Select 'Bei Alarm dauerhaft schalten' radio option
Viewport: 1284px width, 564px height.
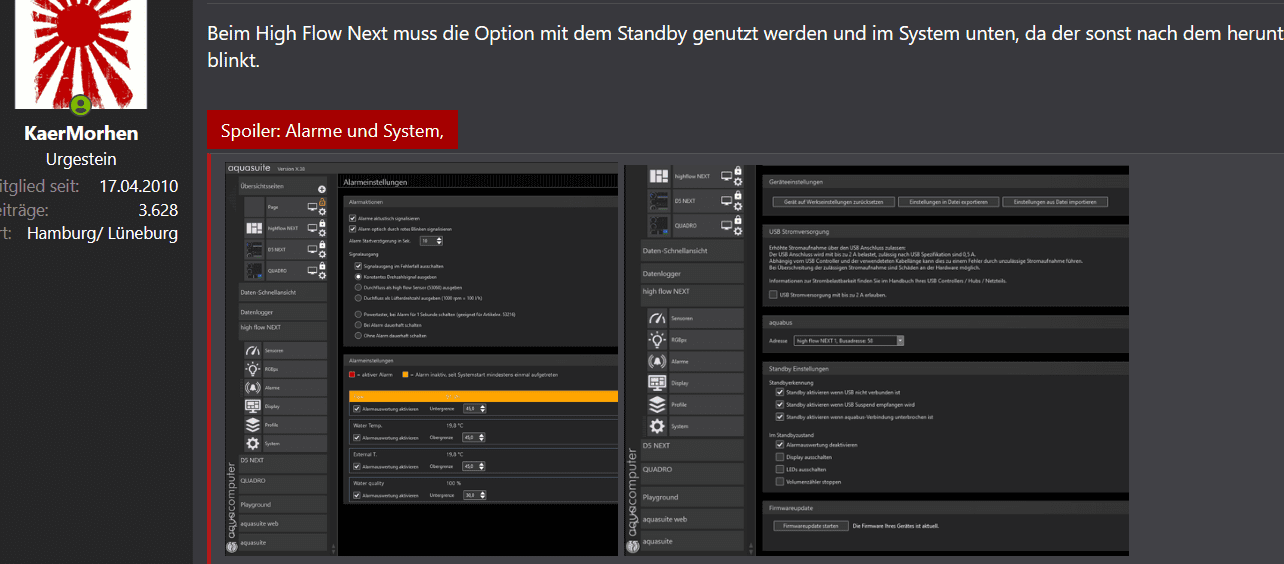(x=358, y=325)
